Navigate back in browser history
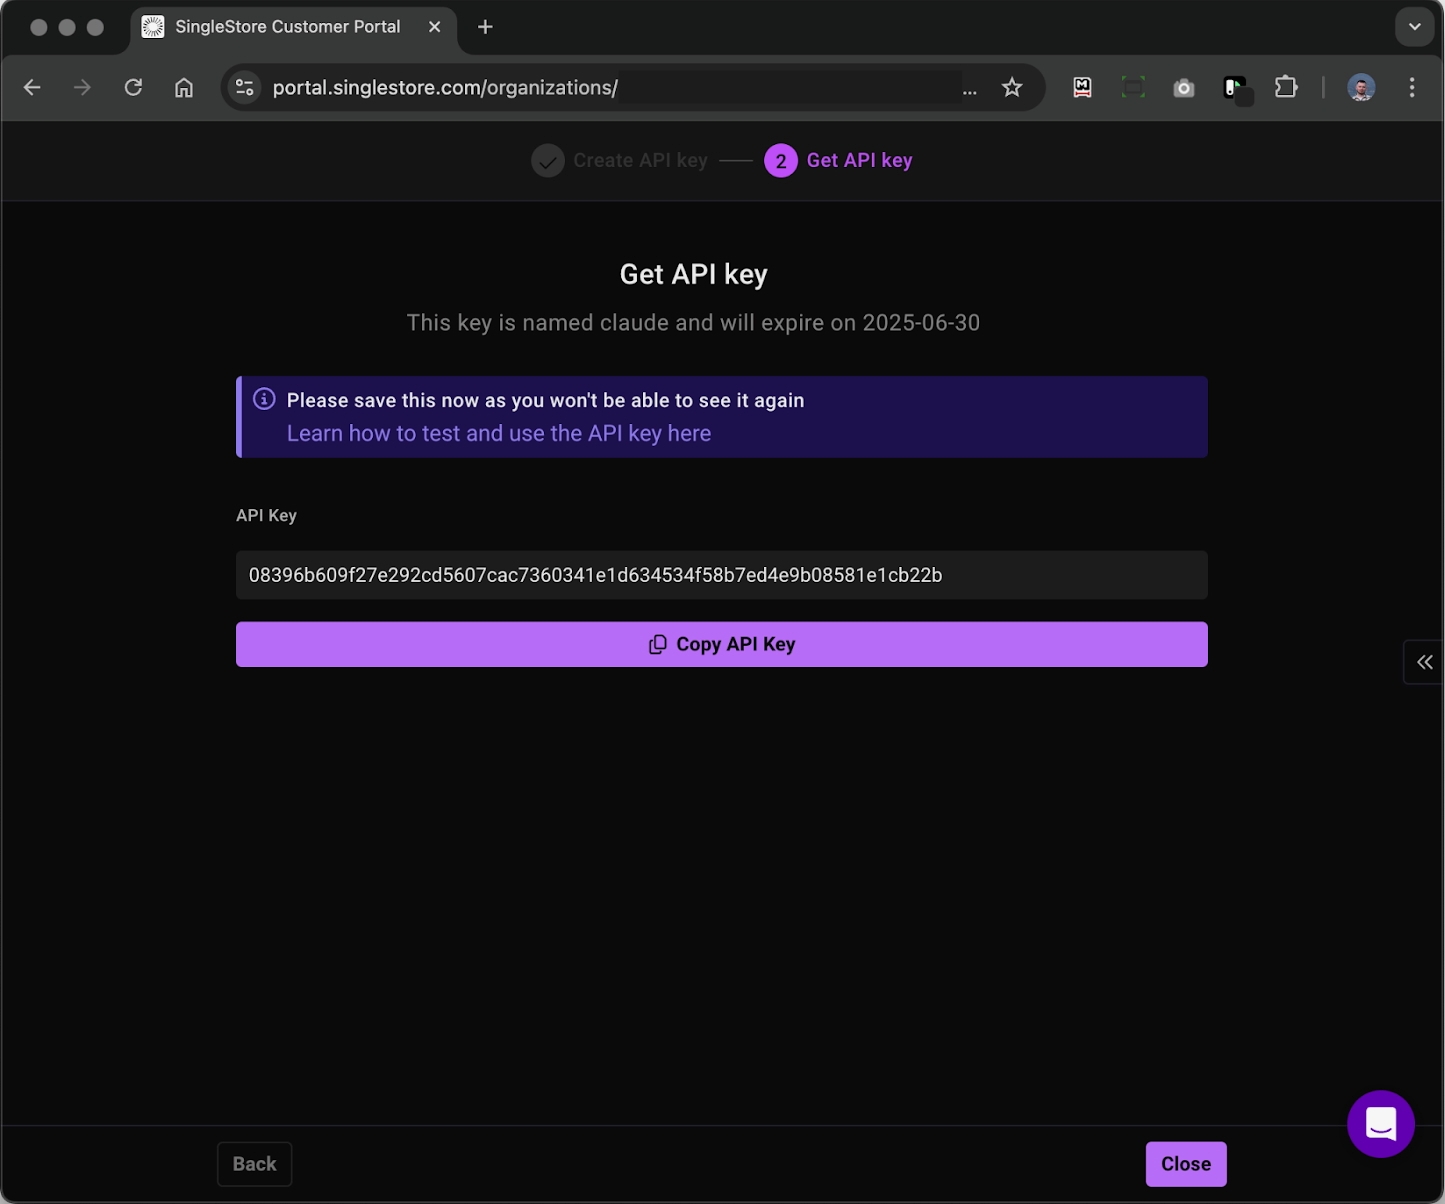Viewport: 1445px width, 1204px height. (32, 88)
